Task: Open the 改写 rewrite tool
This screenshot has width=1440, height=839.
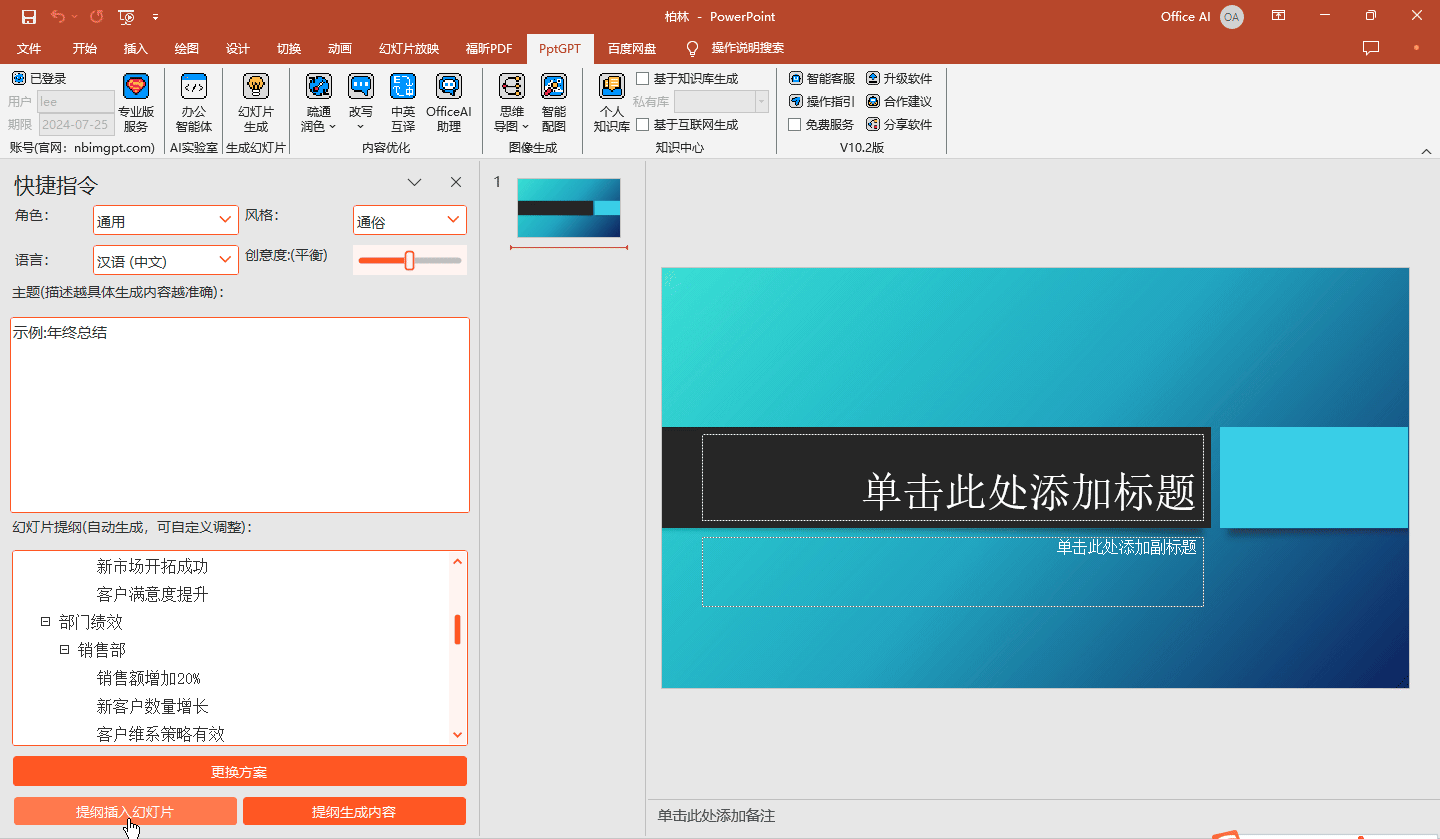Action: (x=360, y=103)
